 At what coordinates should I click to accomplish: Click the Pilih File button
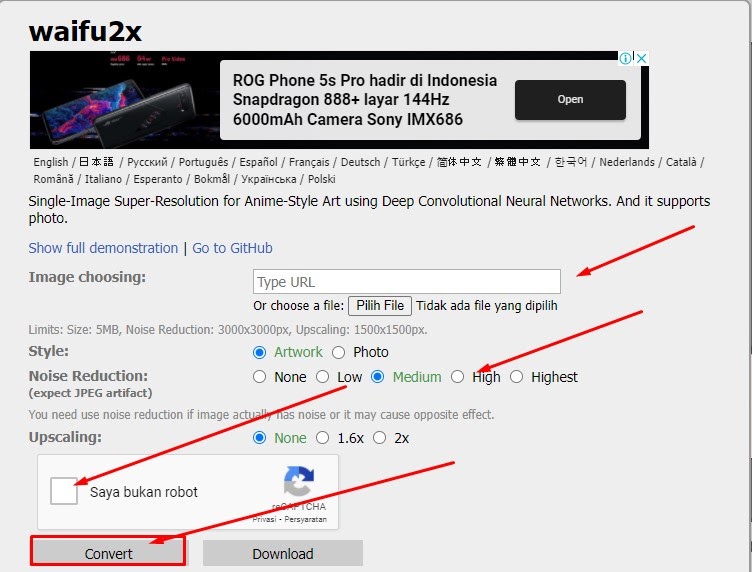point(380,306)
